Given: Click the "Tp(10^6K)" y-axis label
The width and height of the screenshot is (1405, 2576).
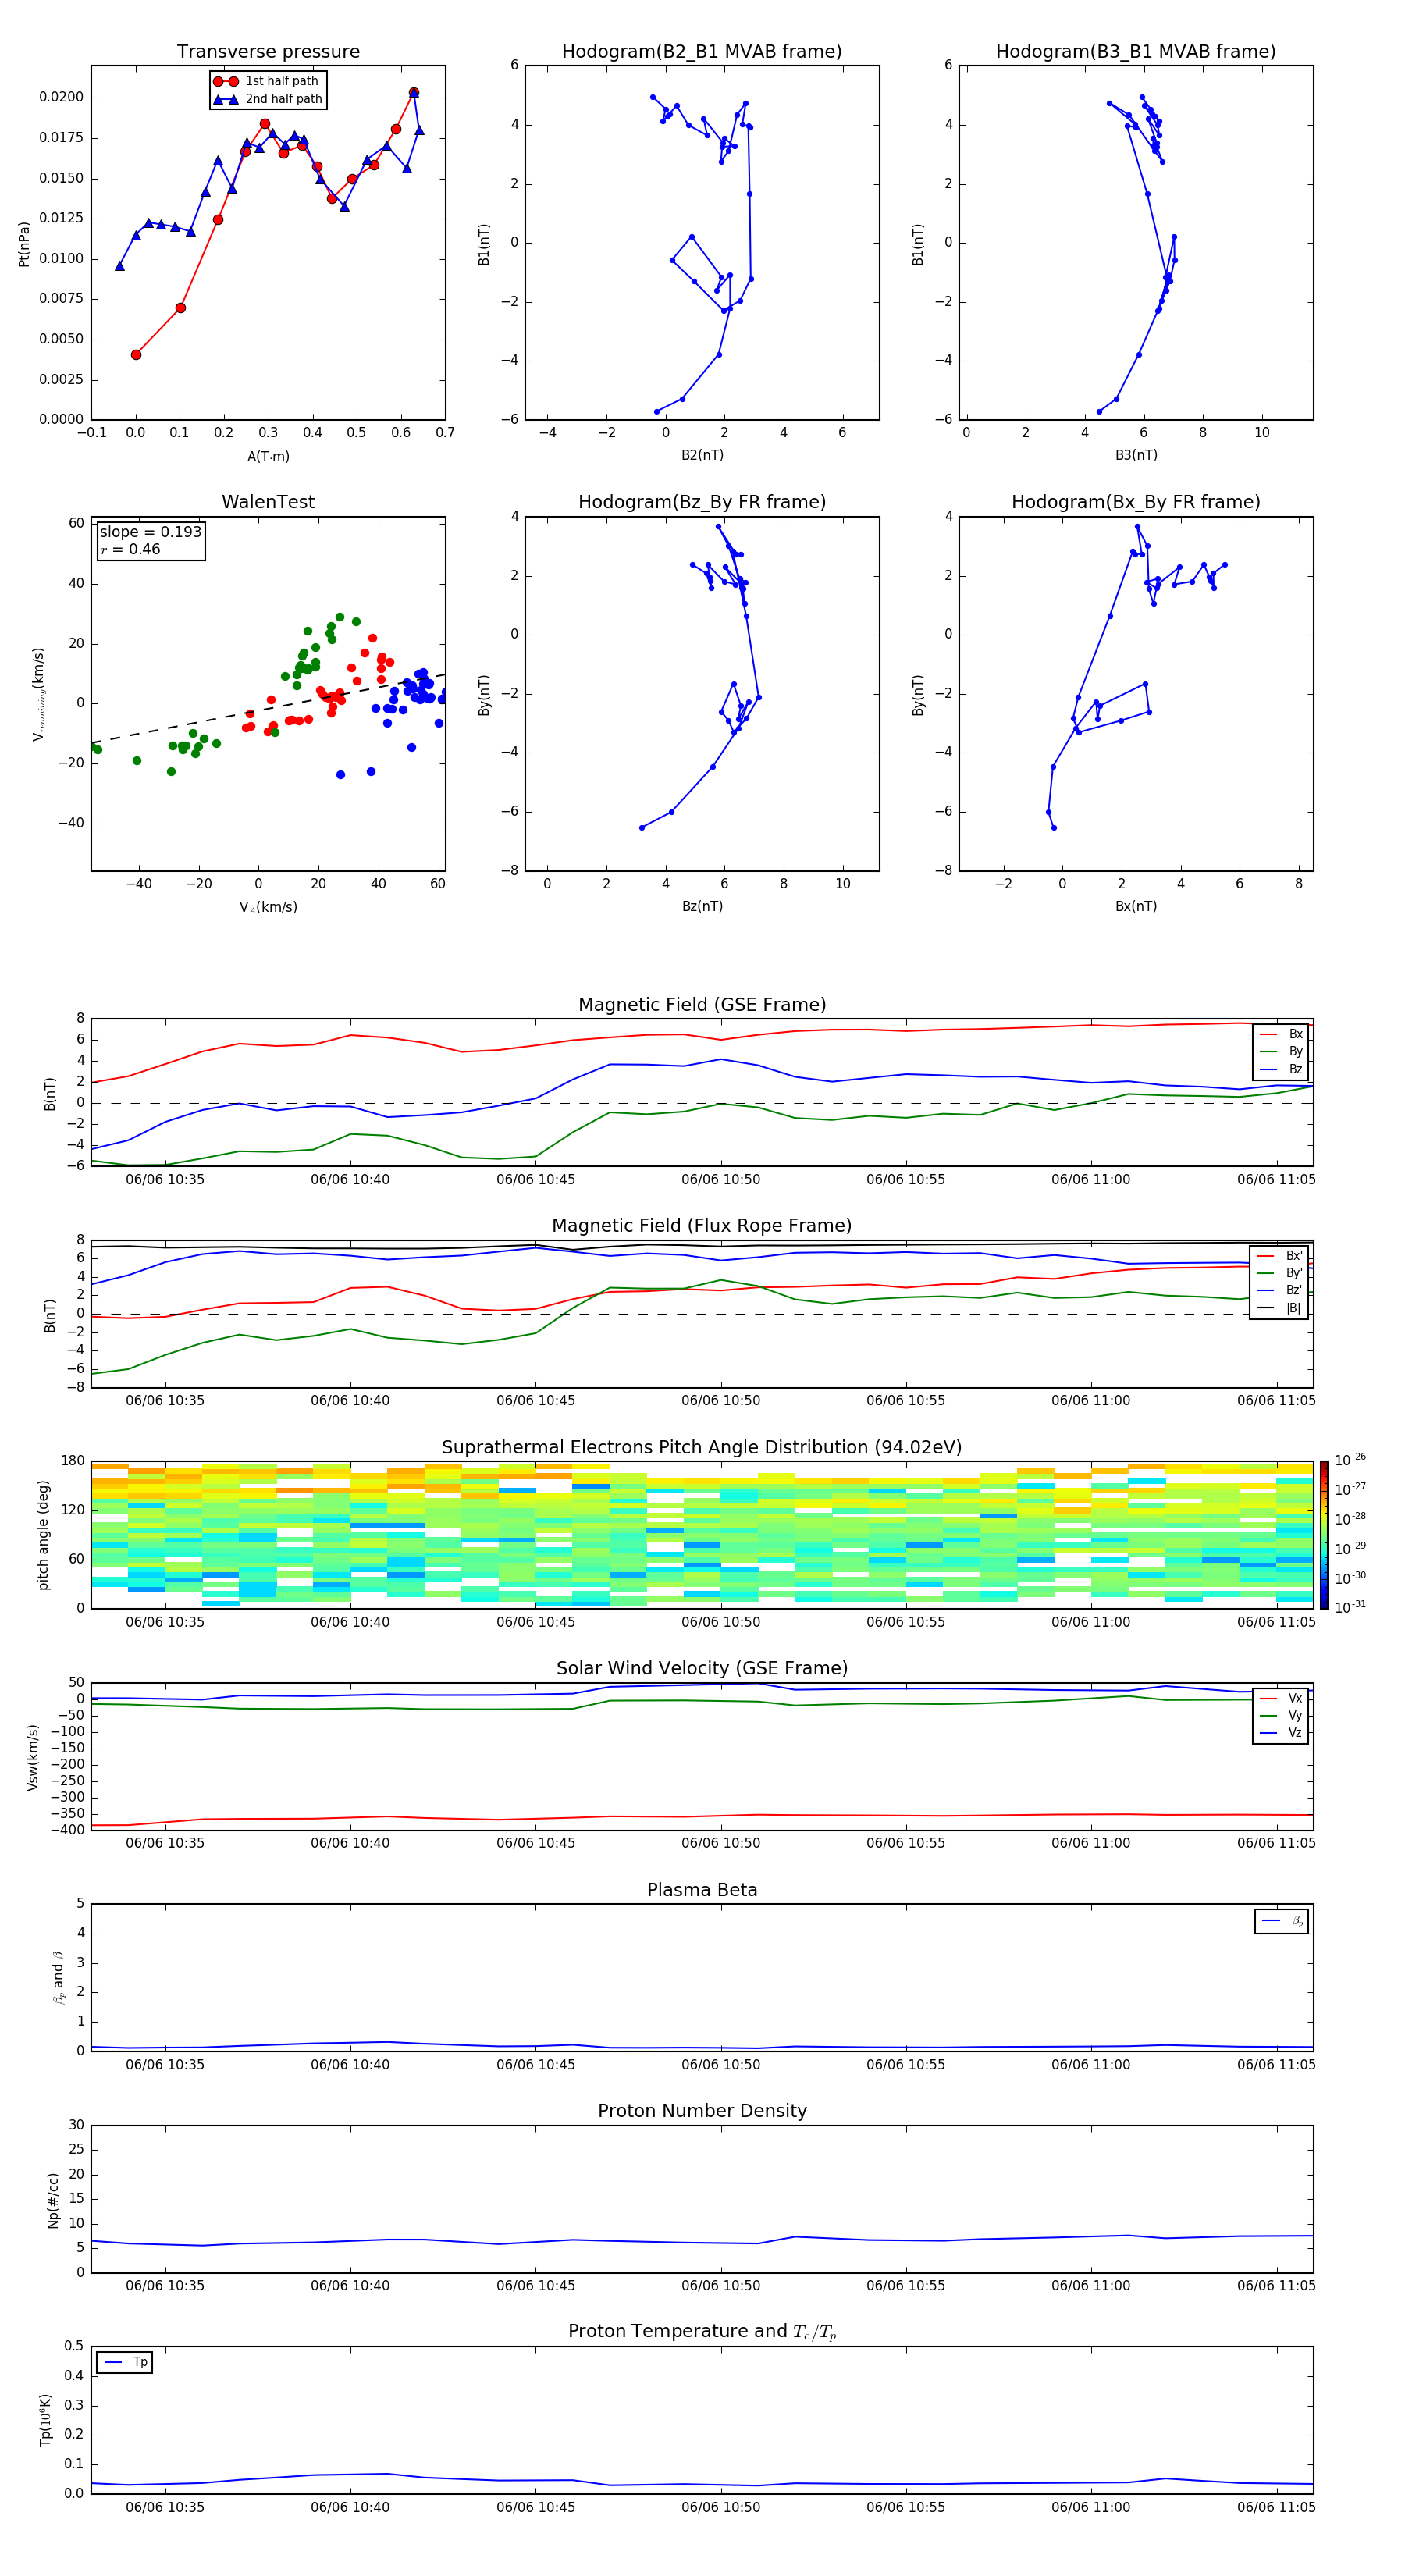Looking at the screenshot, I should 45,2420.
